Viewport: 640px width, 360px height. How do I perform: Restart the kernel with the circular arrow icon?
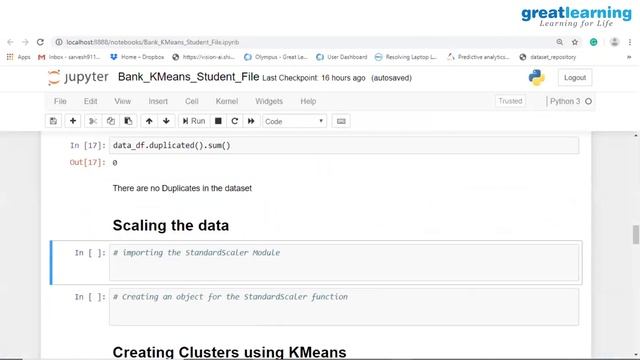(235, 121)
